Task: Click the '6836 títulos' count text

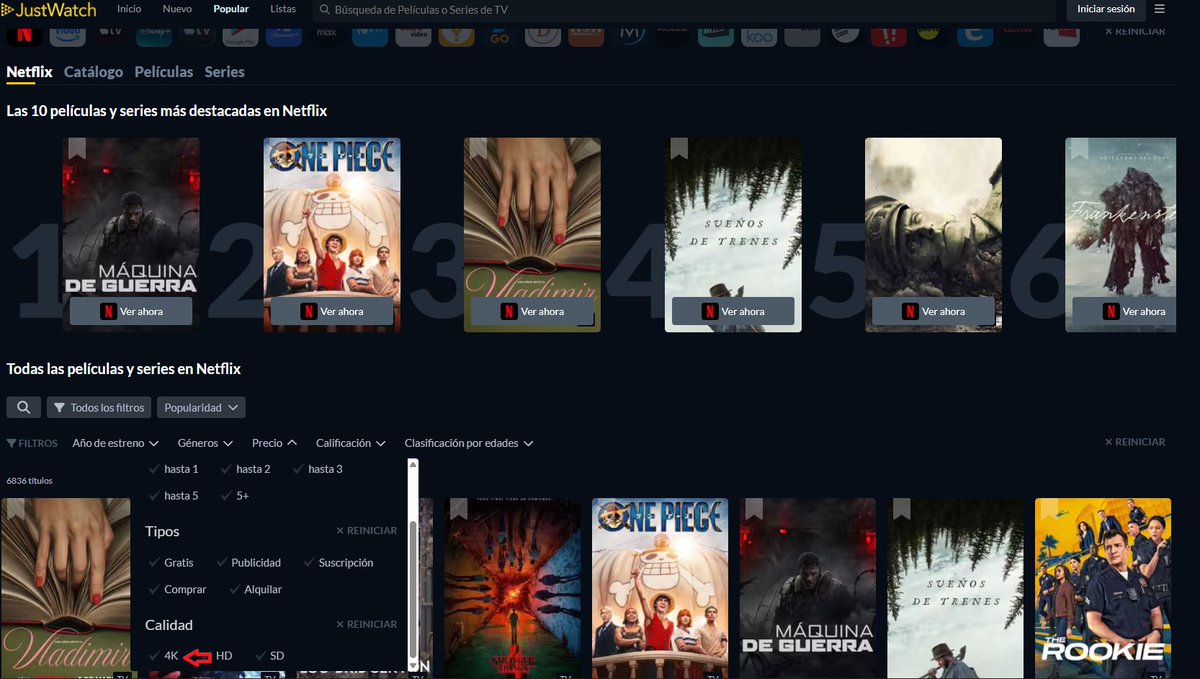Action: coord(29,481)
